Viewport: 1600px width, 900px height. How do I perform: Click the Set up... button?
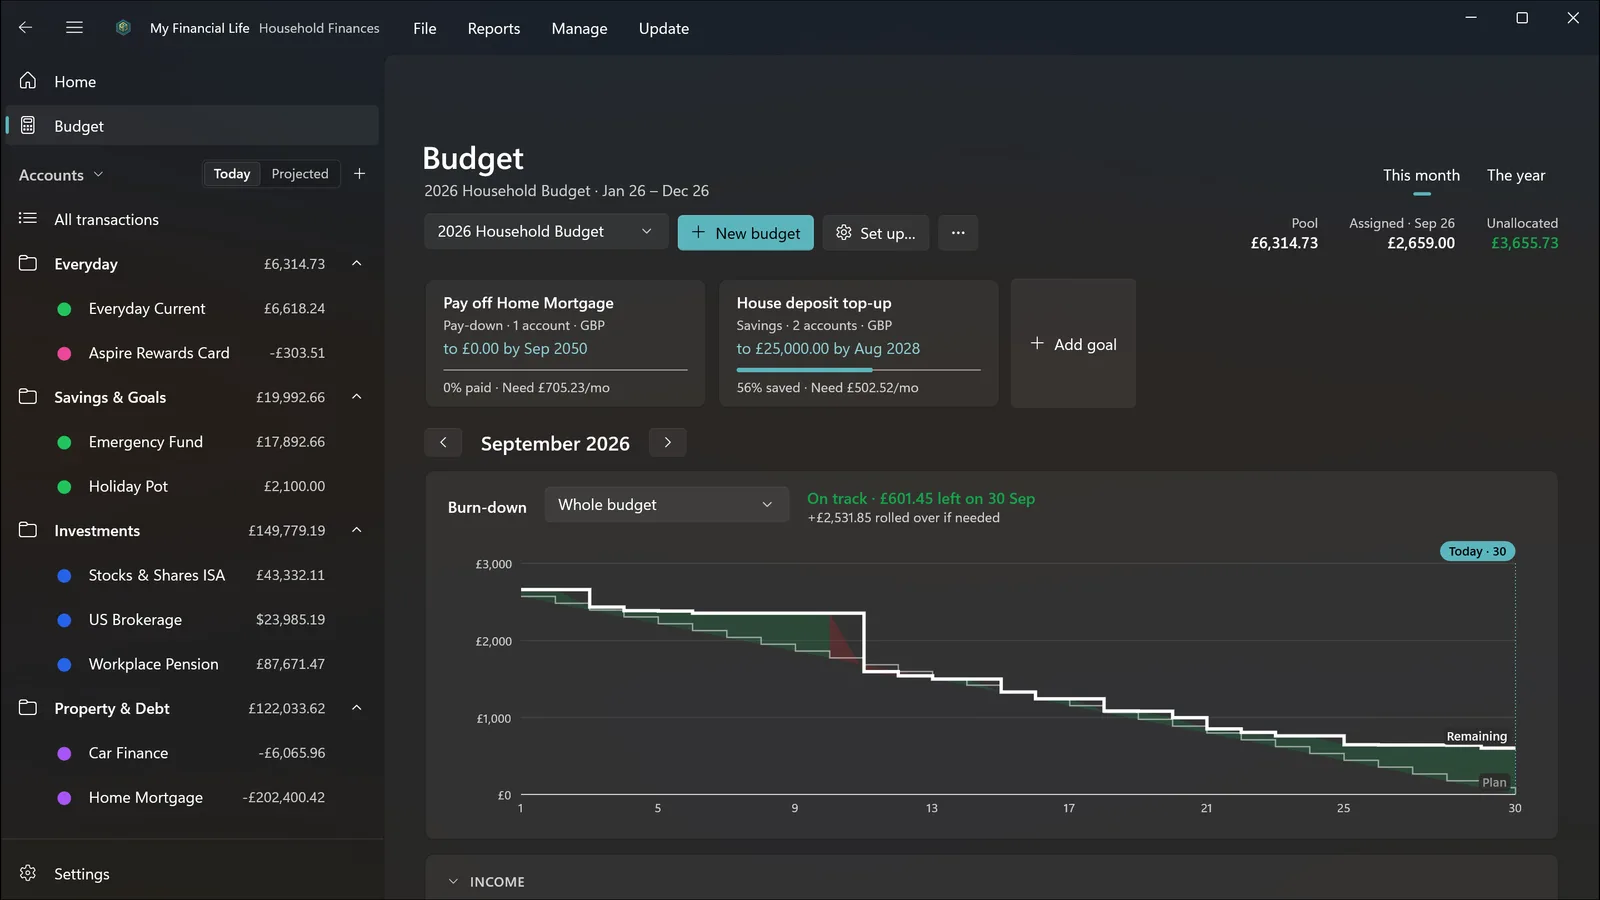point(876,233)
